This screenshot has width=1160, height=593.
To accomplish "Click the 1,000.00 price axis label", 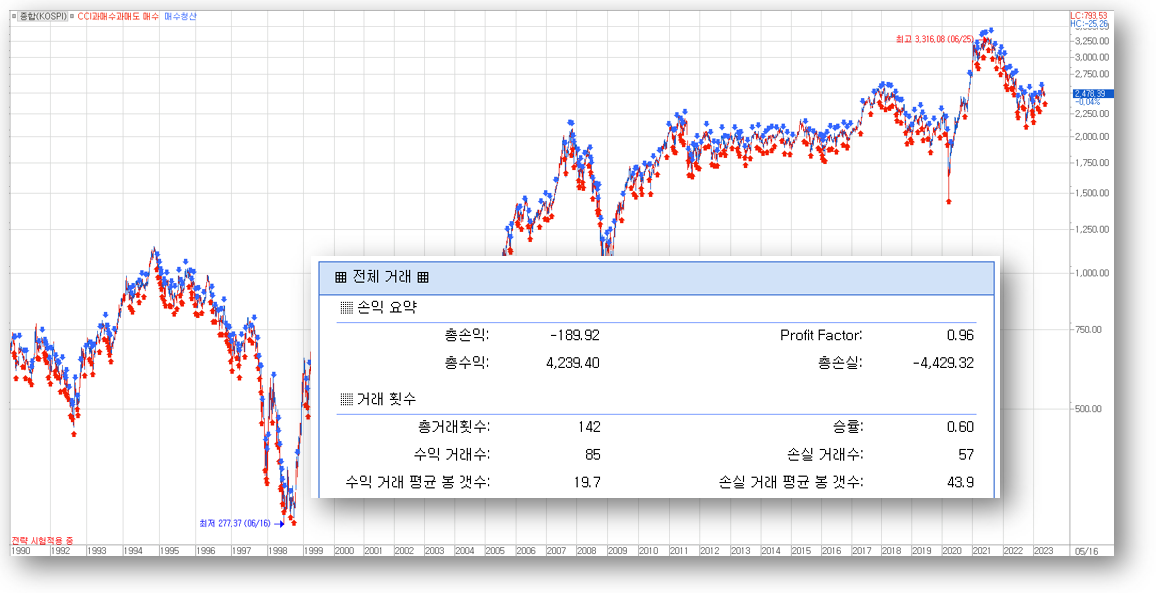I will point(1092,274).
